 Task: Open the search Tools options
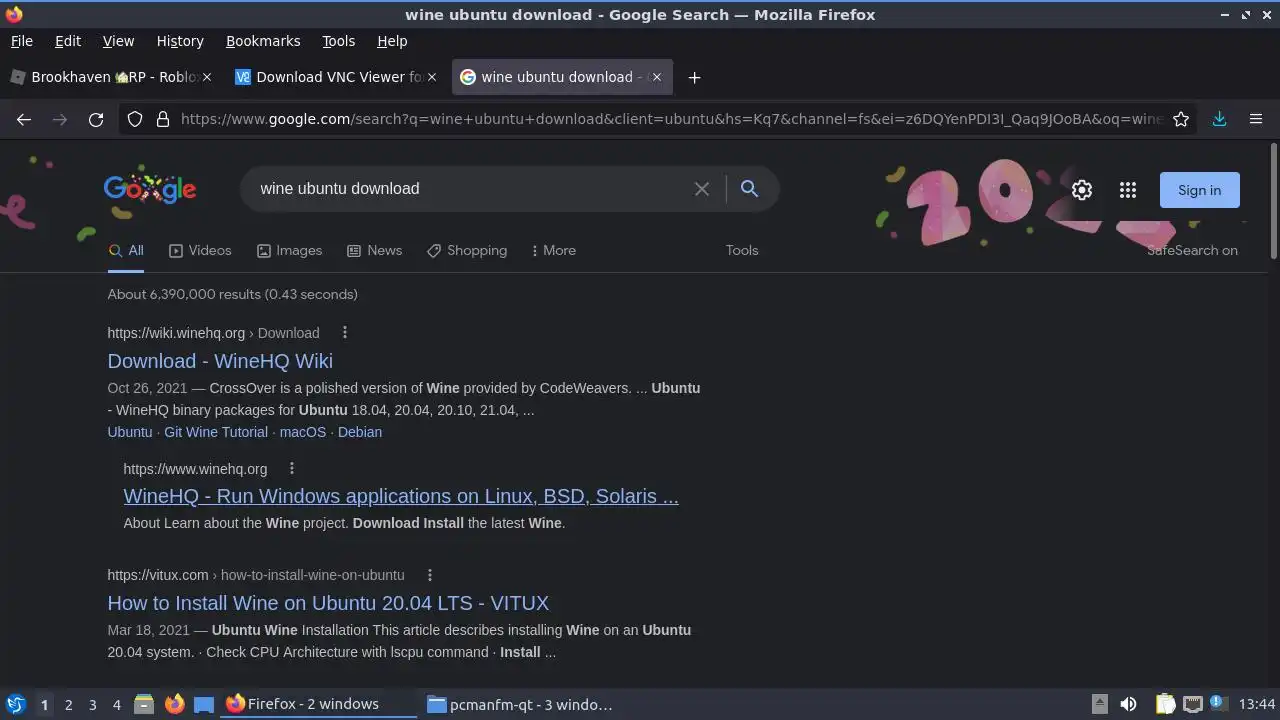click(742, 250)
